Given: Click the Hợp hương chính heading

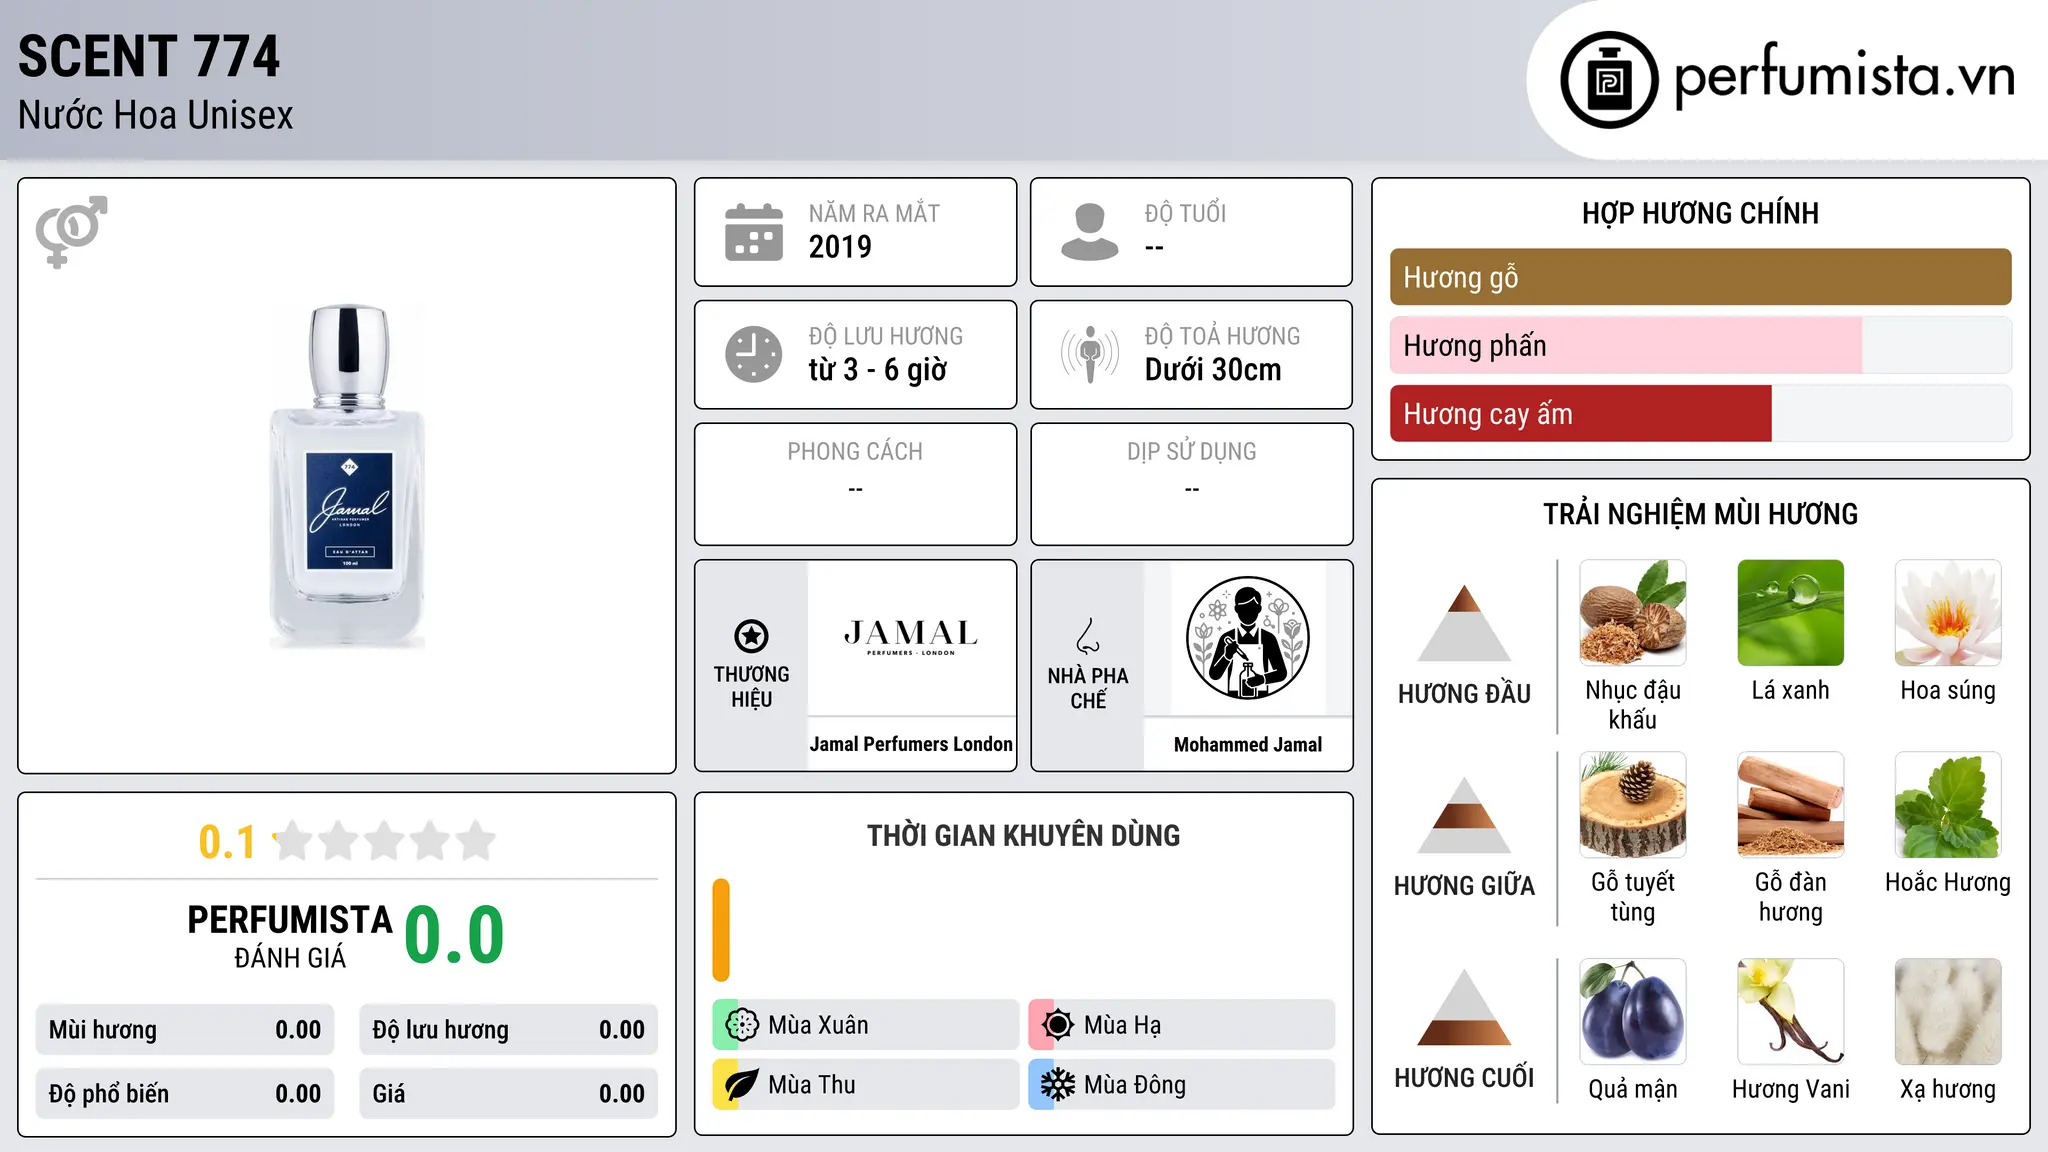Looking at the screenshot, I should [x=1700, y=213].
